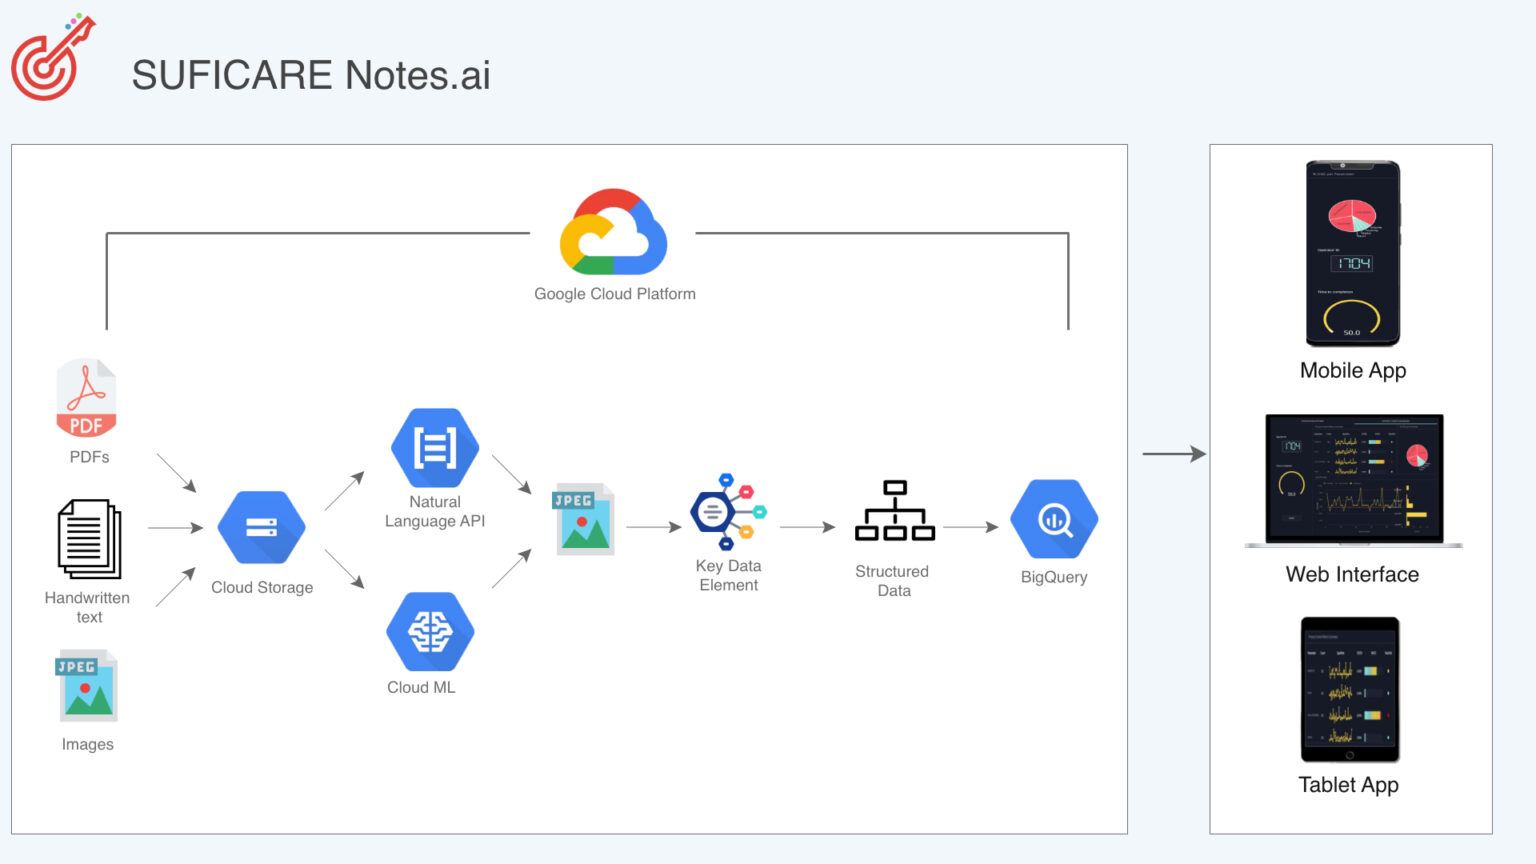This screenshot has height=864, width=1536.
Task: Click the 'Handwritten text' label
Action: [x=87, y=607]
